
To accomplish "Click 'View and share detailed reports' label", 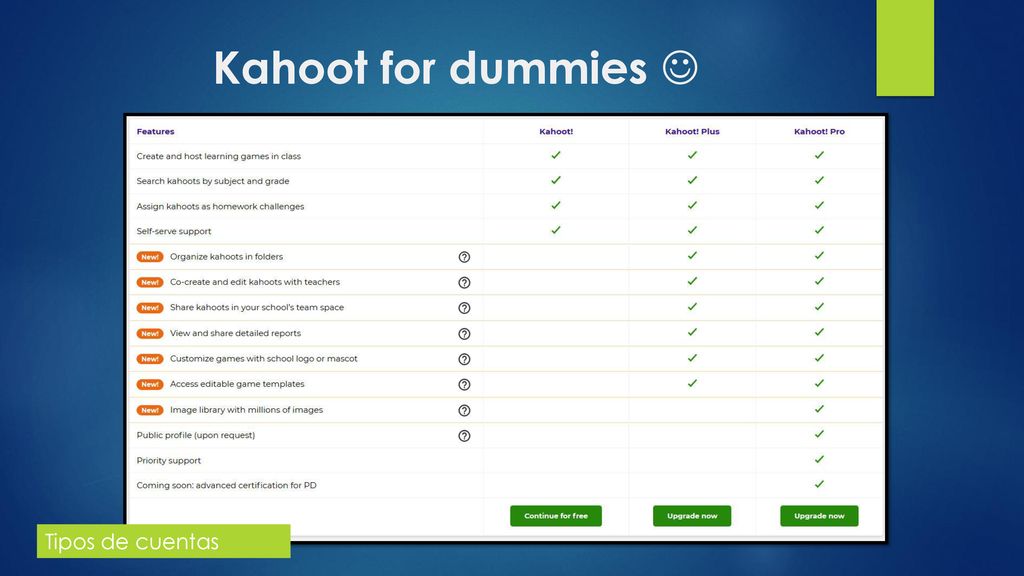I will (x=235, y=333).
